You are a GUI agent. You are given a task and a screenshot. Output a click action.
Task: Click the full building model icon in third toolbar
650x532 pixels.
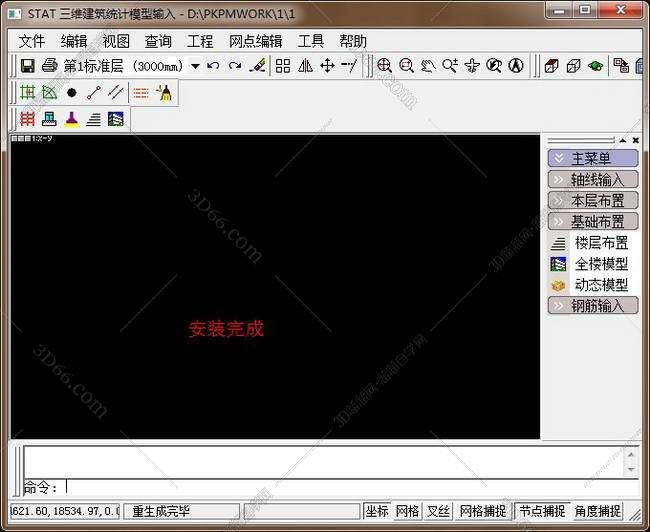tap(116, 119)
